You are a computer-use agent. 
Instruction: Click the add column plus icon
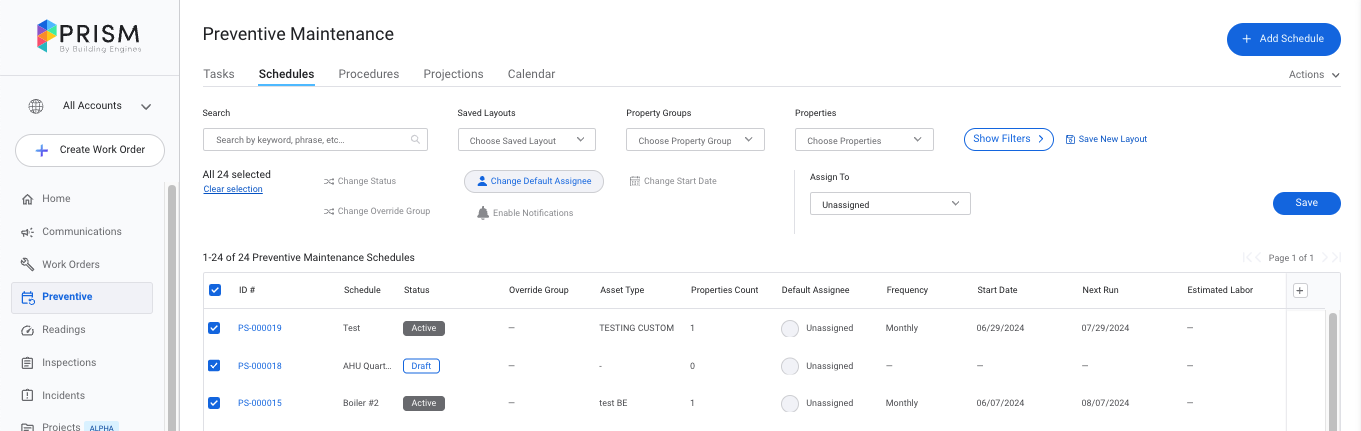pos(1300,290)
